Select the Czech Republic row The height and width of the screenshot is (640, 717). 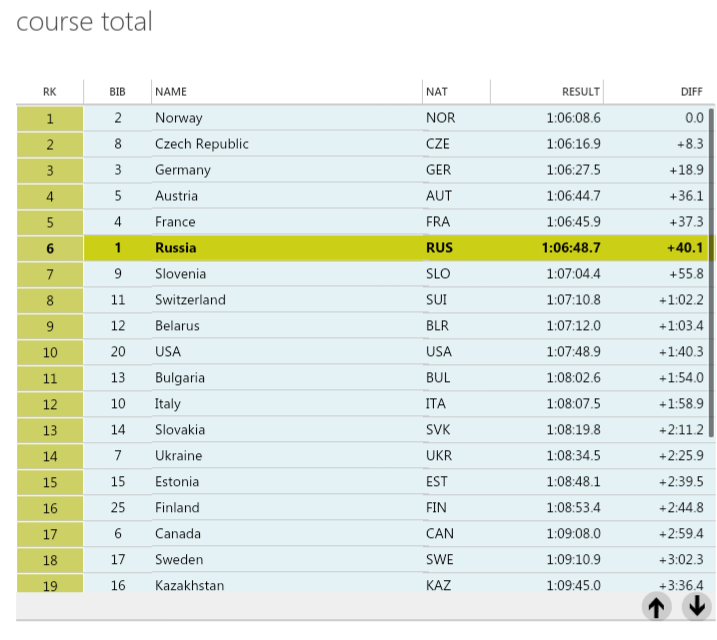(x=364, y=144)
